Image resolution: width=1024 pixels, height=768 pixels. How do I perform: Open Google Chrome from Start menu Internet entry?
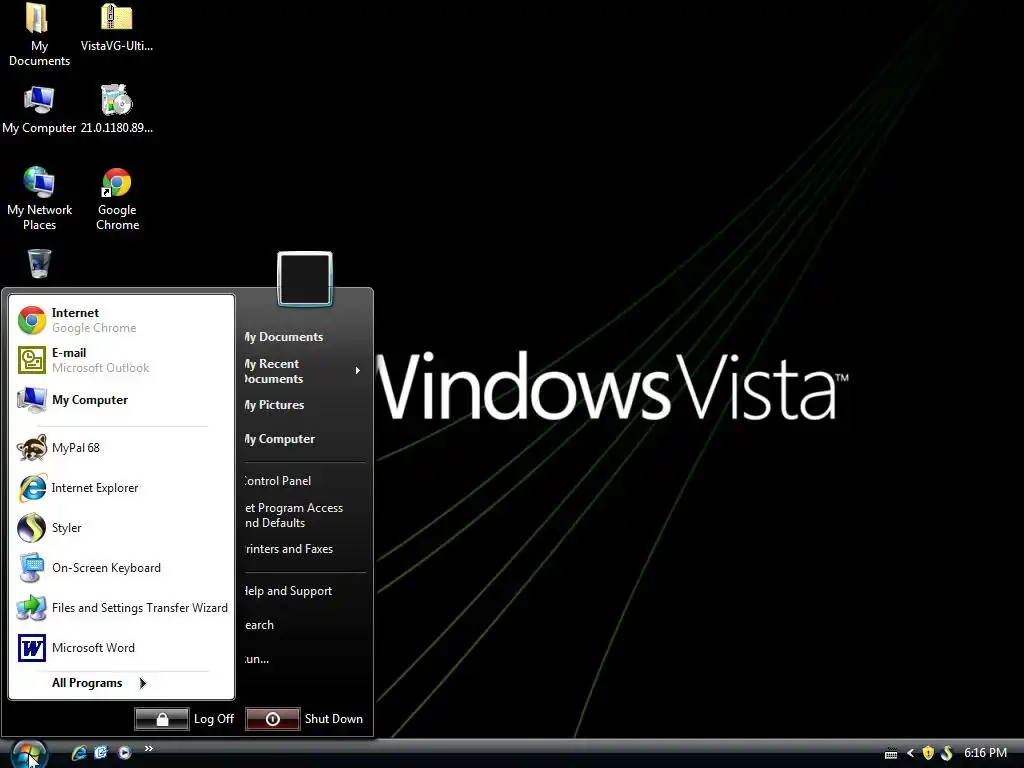(x=121, y=320)
